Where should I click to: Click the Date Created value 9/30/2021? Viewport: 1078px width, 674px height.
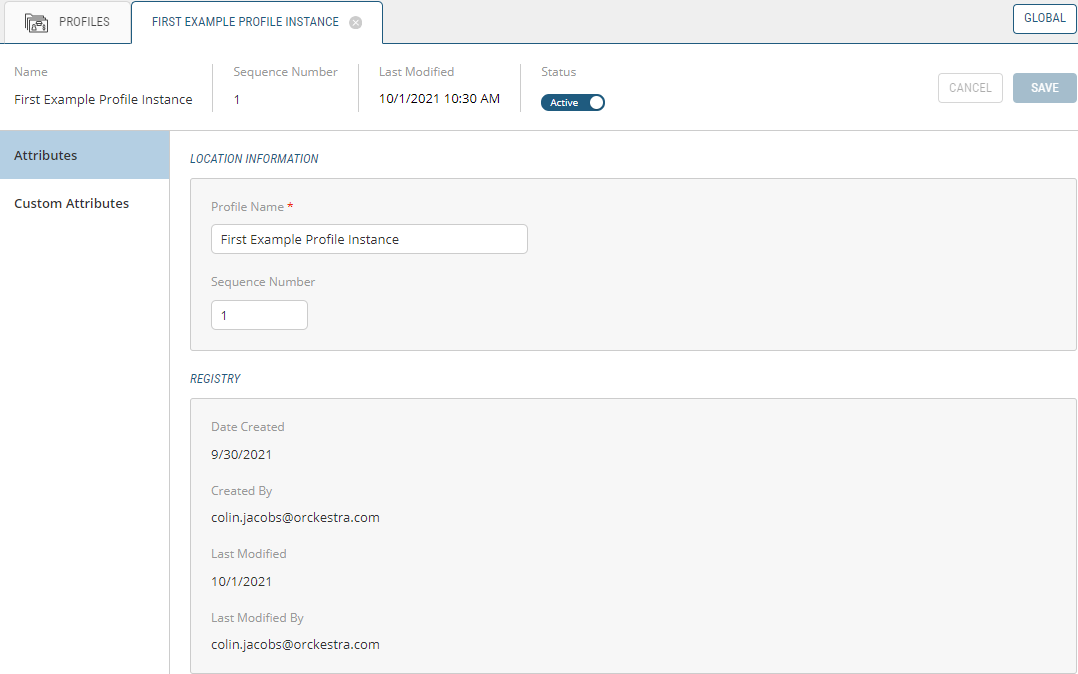241,454
